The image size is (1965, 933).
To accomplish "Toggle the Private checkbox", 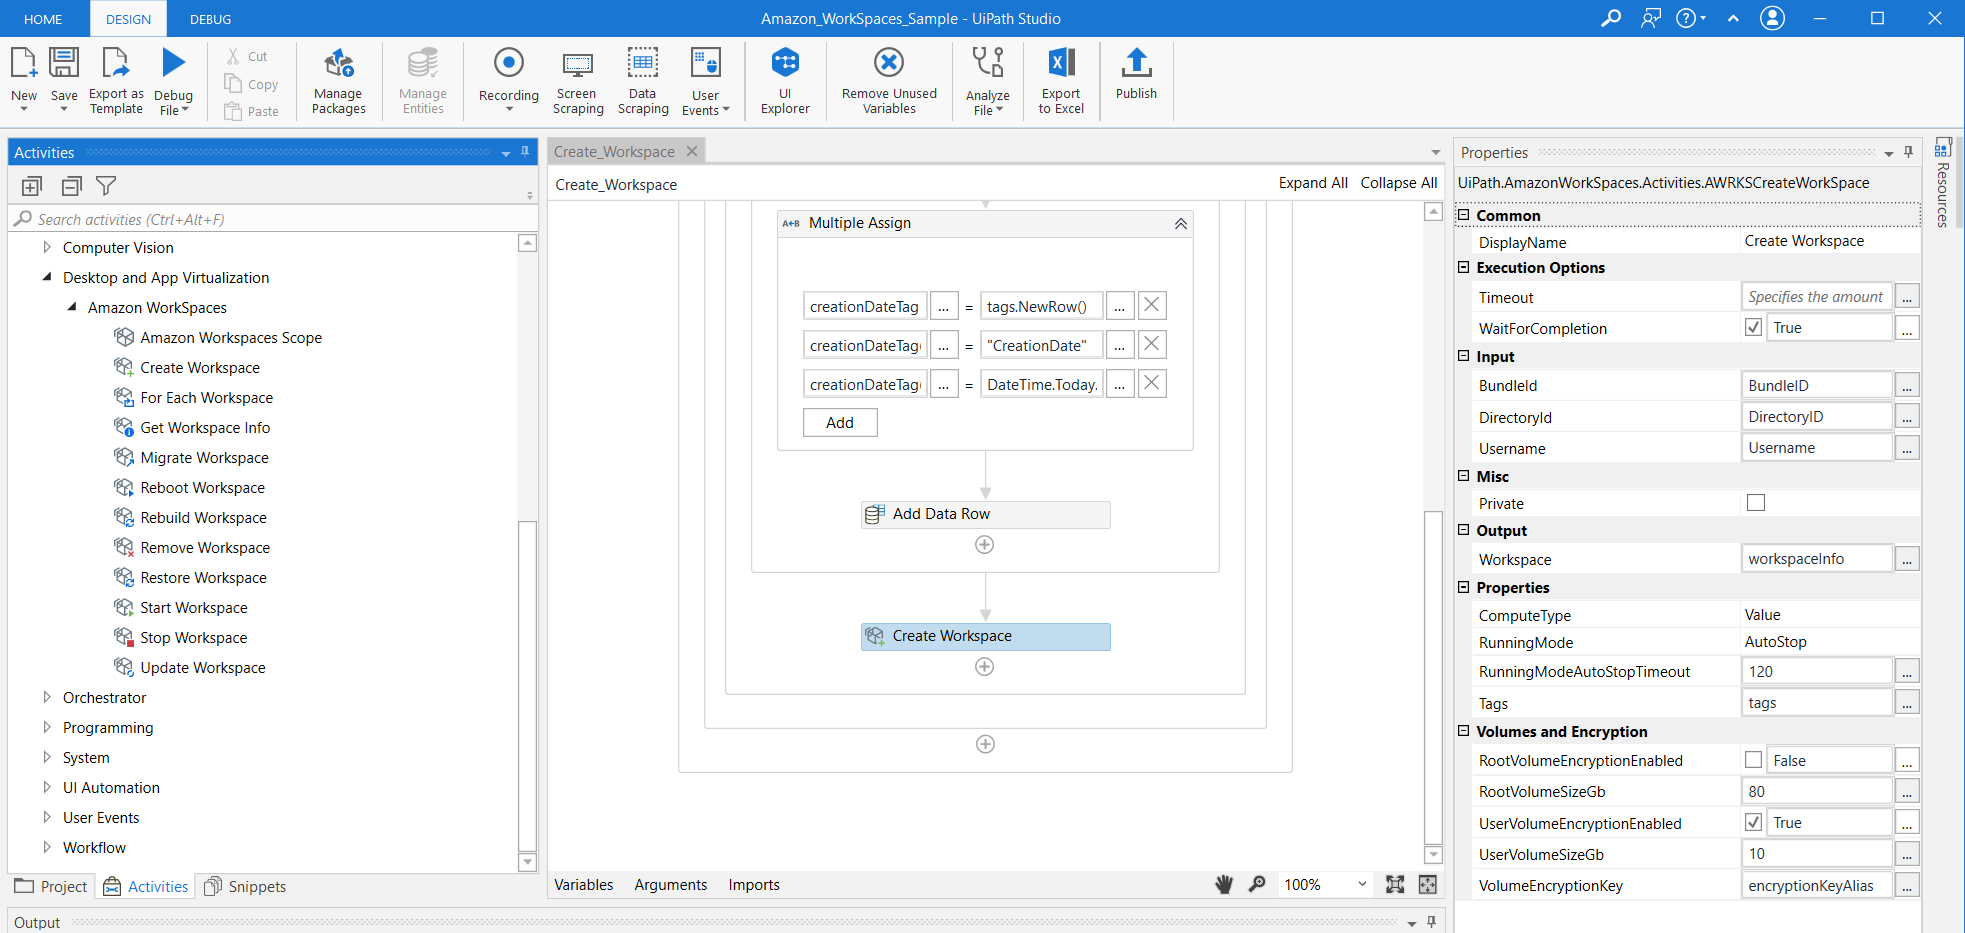I will tap(1756, 503).
